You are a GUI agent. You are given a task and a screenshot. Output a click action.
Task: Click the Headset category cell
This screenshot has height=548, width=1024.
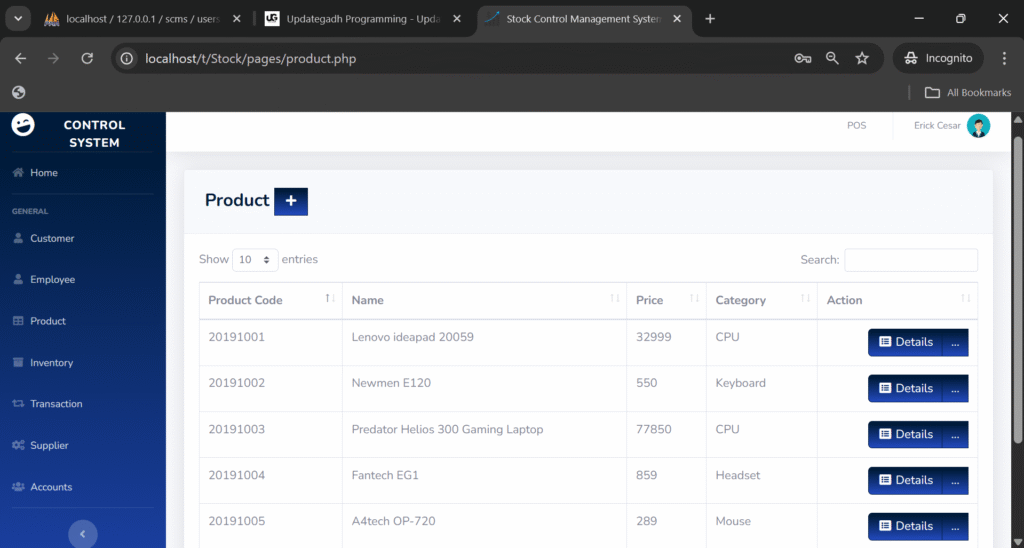click(761, 480)
